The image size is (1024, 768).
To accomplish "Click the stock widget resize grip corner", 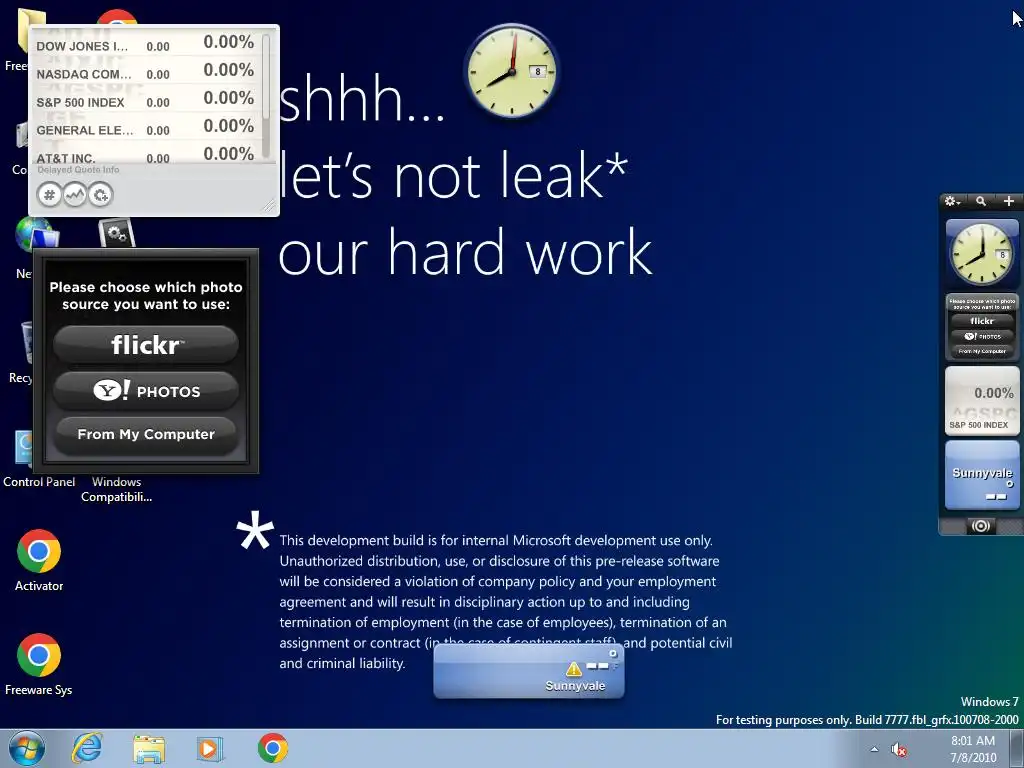I will pyautogui.click(x=269, y=206).
